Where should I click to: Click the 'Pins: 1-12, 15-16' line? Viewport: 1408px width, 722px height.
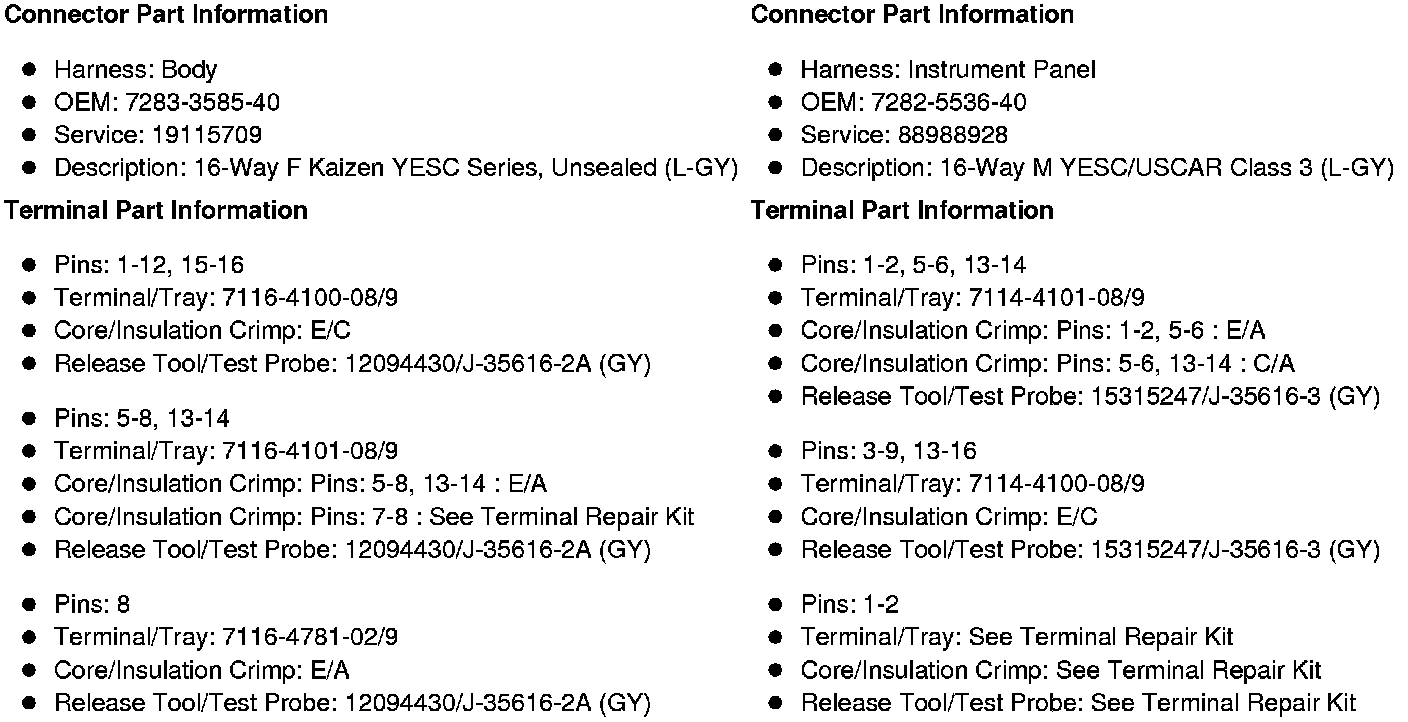coord(148,265)
